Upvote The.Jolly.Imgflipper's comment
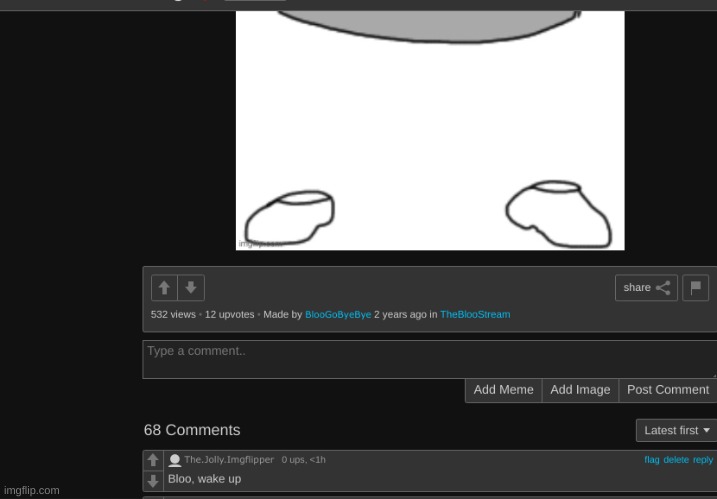Screen dimensions: 717x499 click(x=153, y=460)
